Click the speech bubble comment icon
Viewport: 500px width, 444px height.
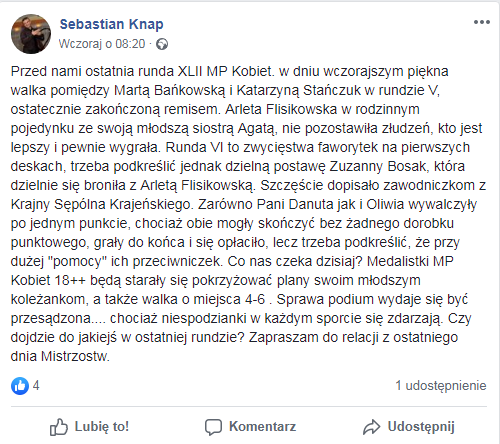click(213, 427)
